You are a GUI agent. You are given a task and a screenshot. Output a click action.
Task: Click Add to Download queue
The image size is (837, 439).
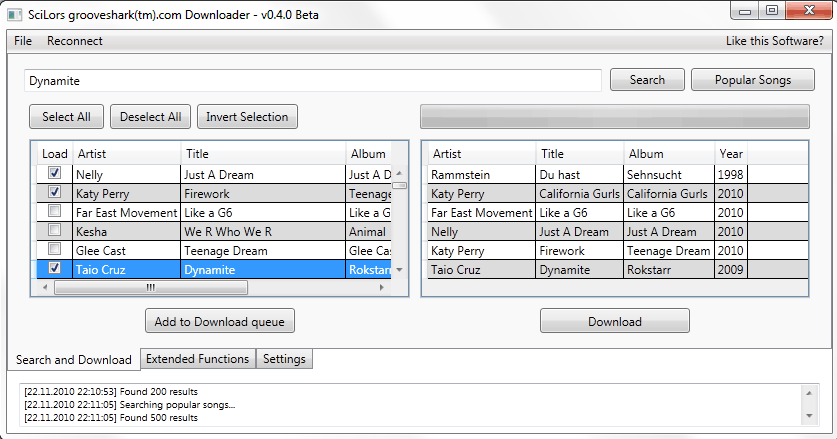tap(220, 321)
